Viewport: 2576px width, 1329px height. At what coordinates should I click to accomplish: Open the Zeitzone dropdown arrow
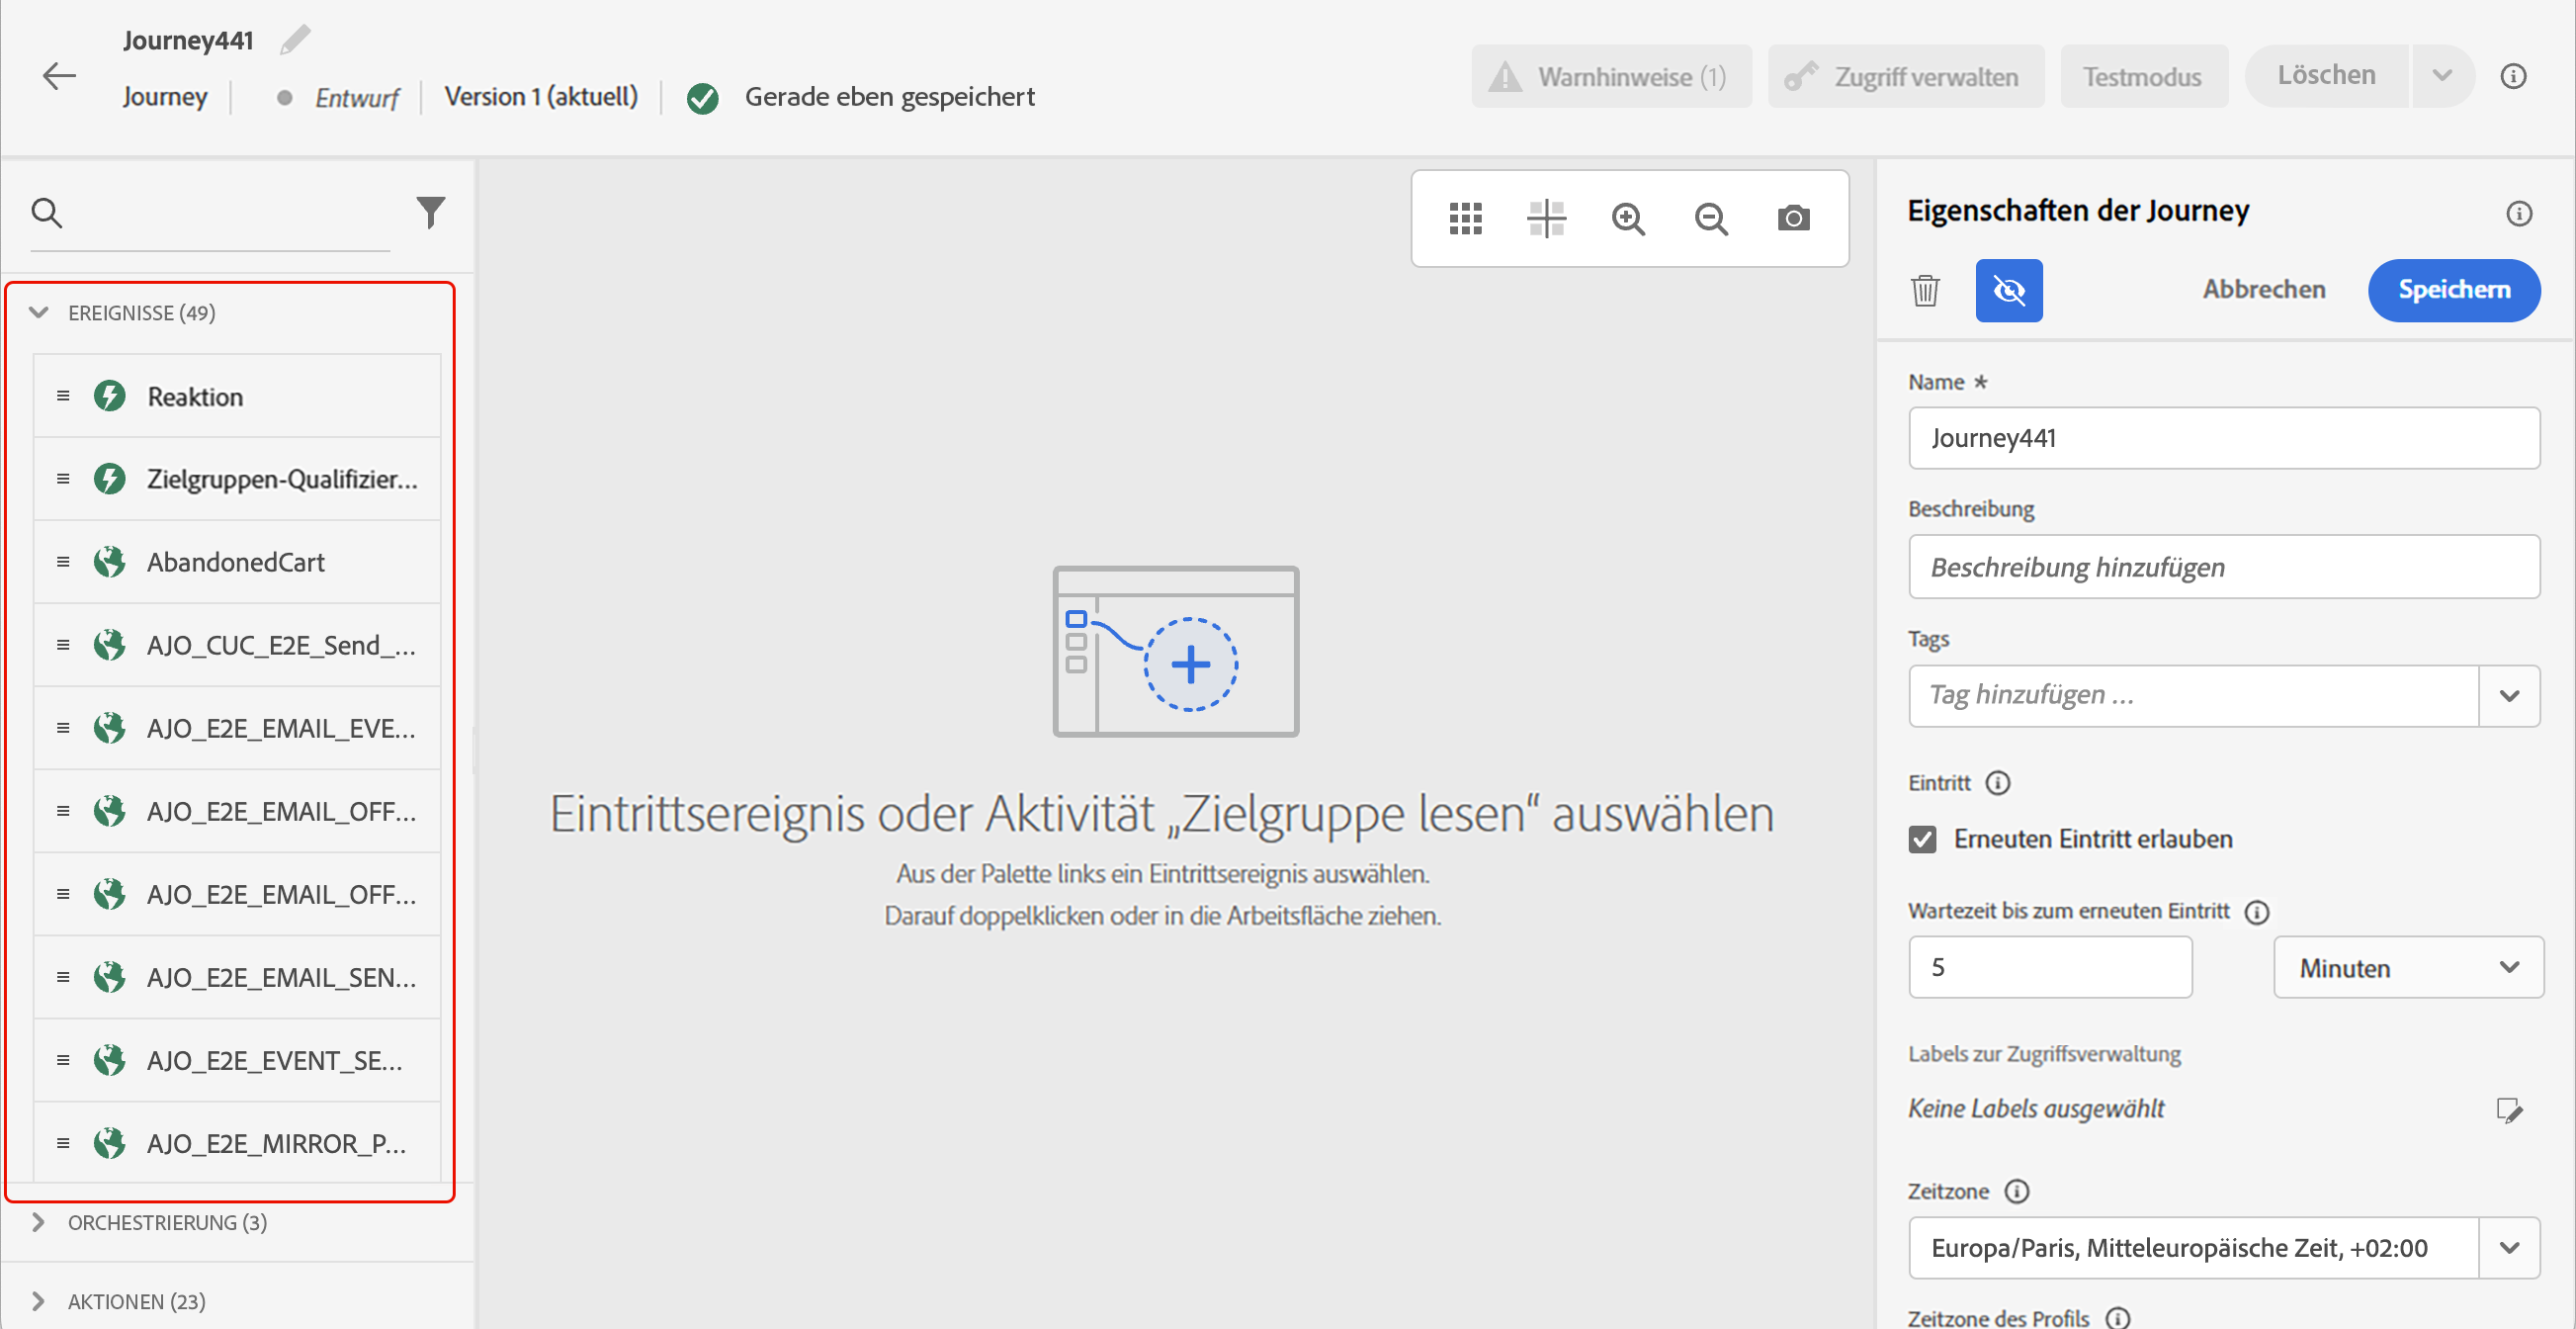click(2508, 1247)
